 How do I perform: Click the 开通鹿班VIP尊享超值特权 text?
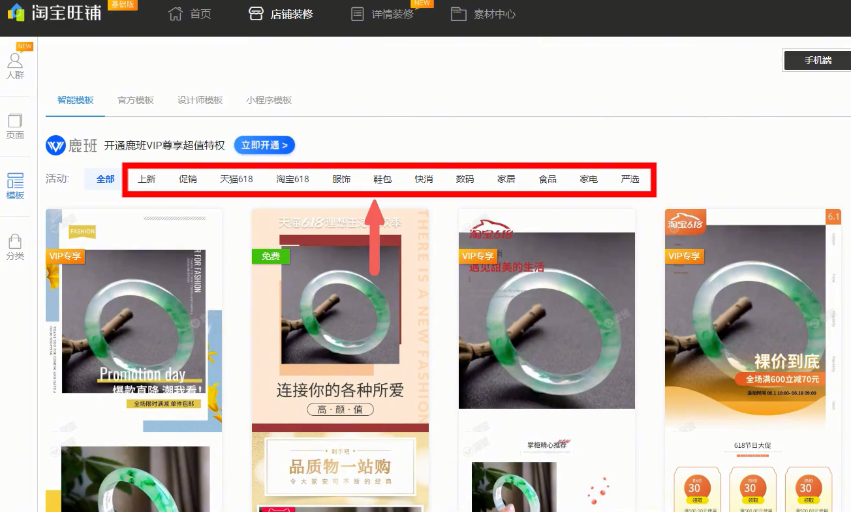click(x=164, y=146)
